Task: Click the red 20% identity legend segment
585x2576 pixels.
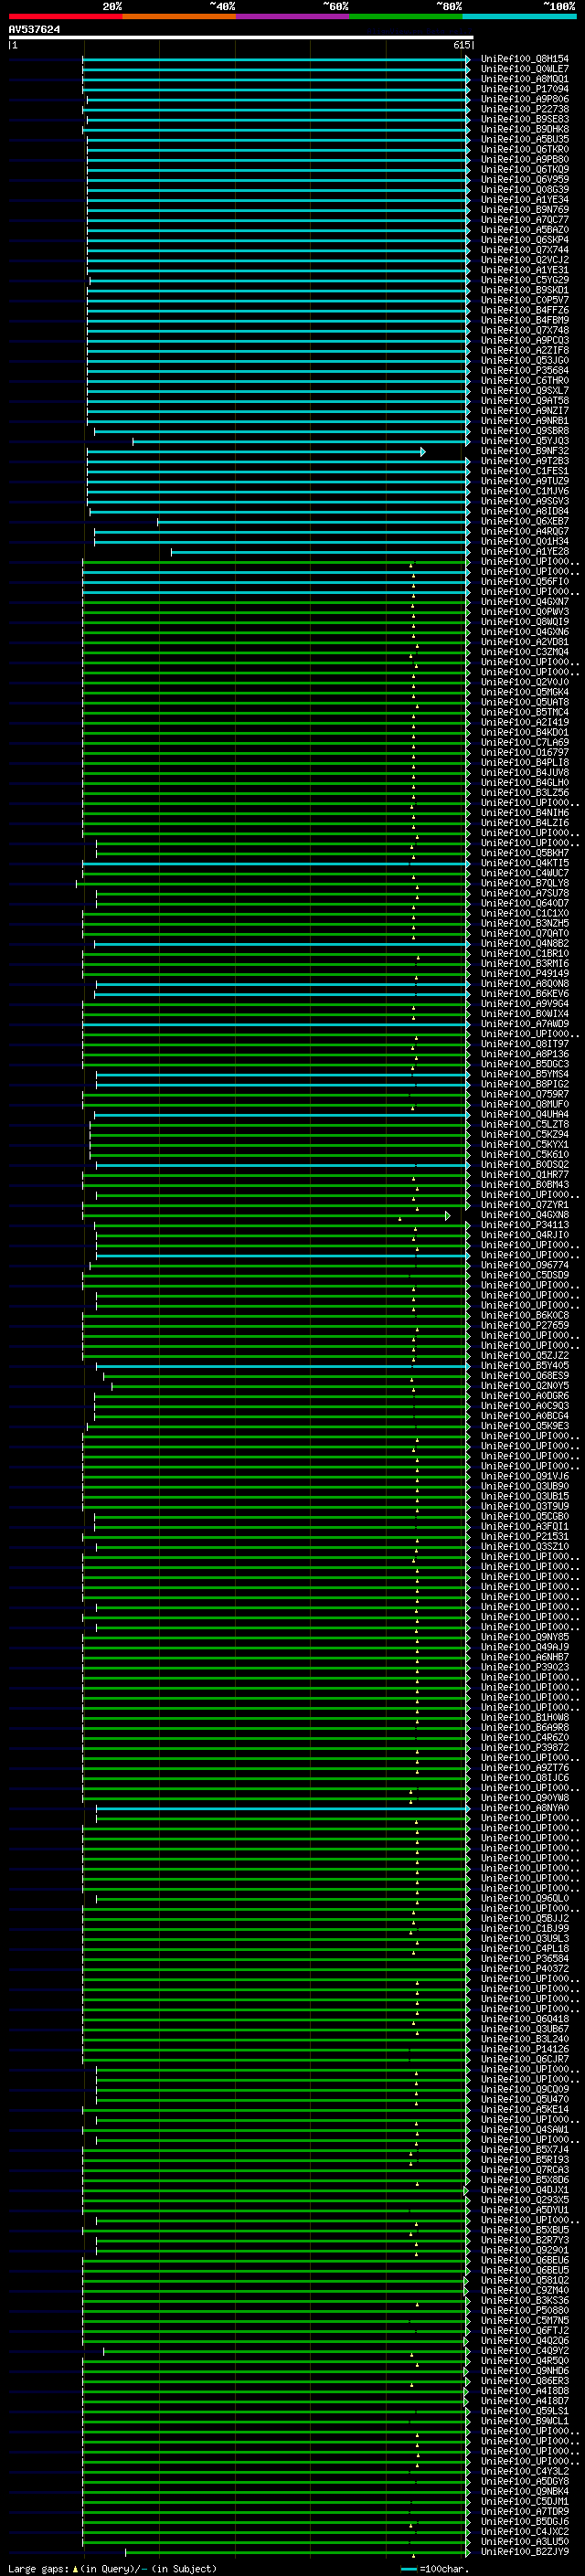Action: [65, 16]
